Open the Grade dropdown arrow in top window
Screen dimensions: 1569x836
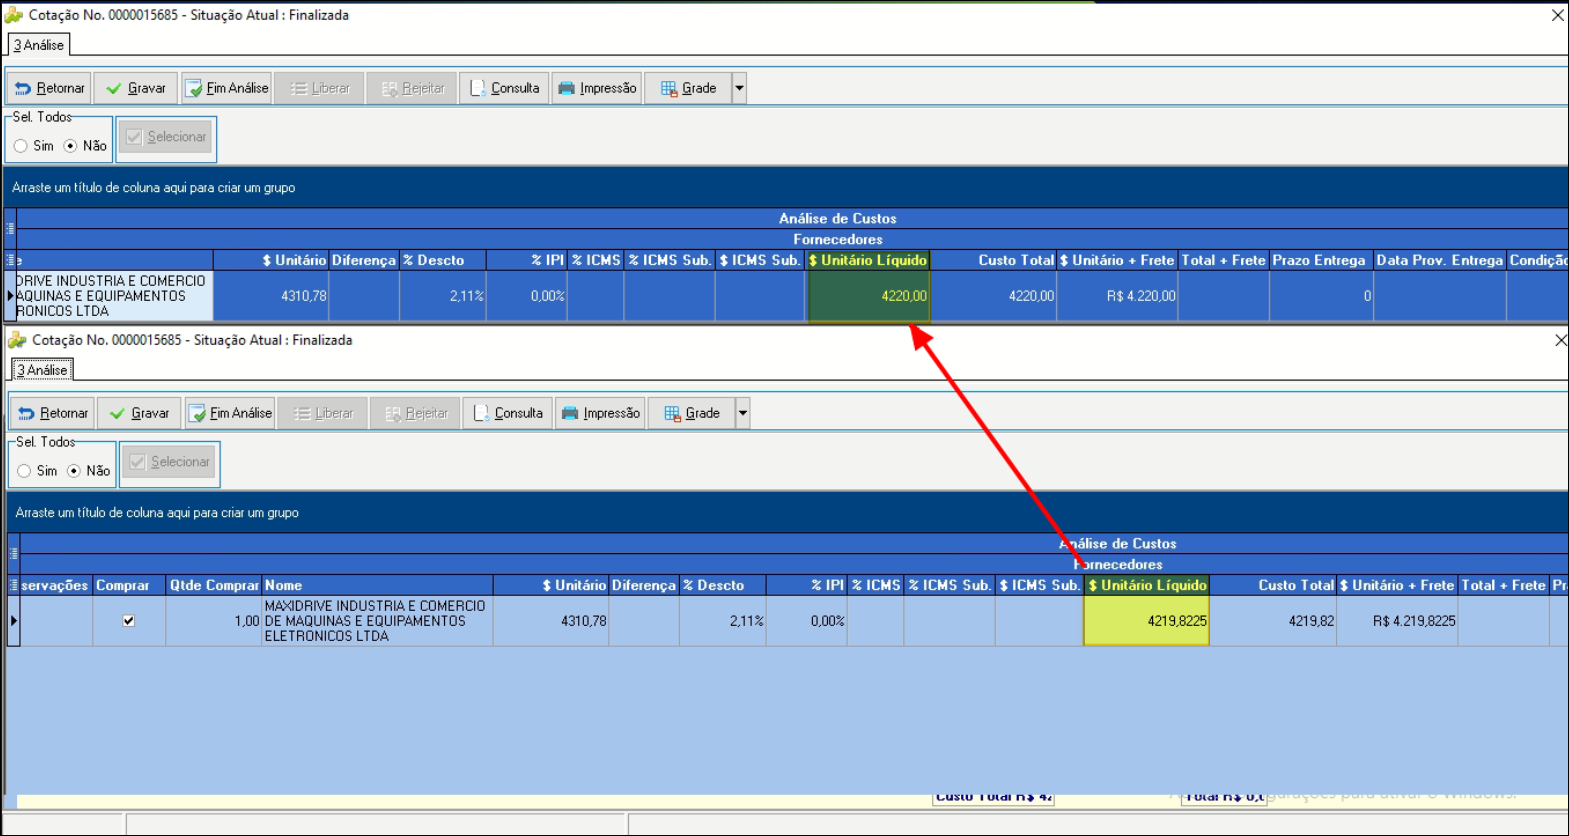(740, 88)
